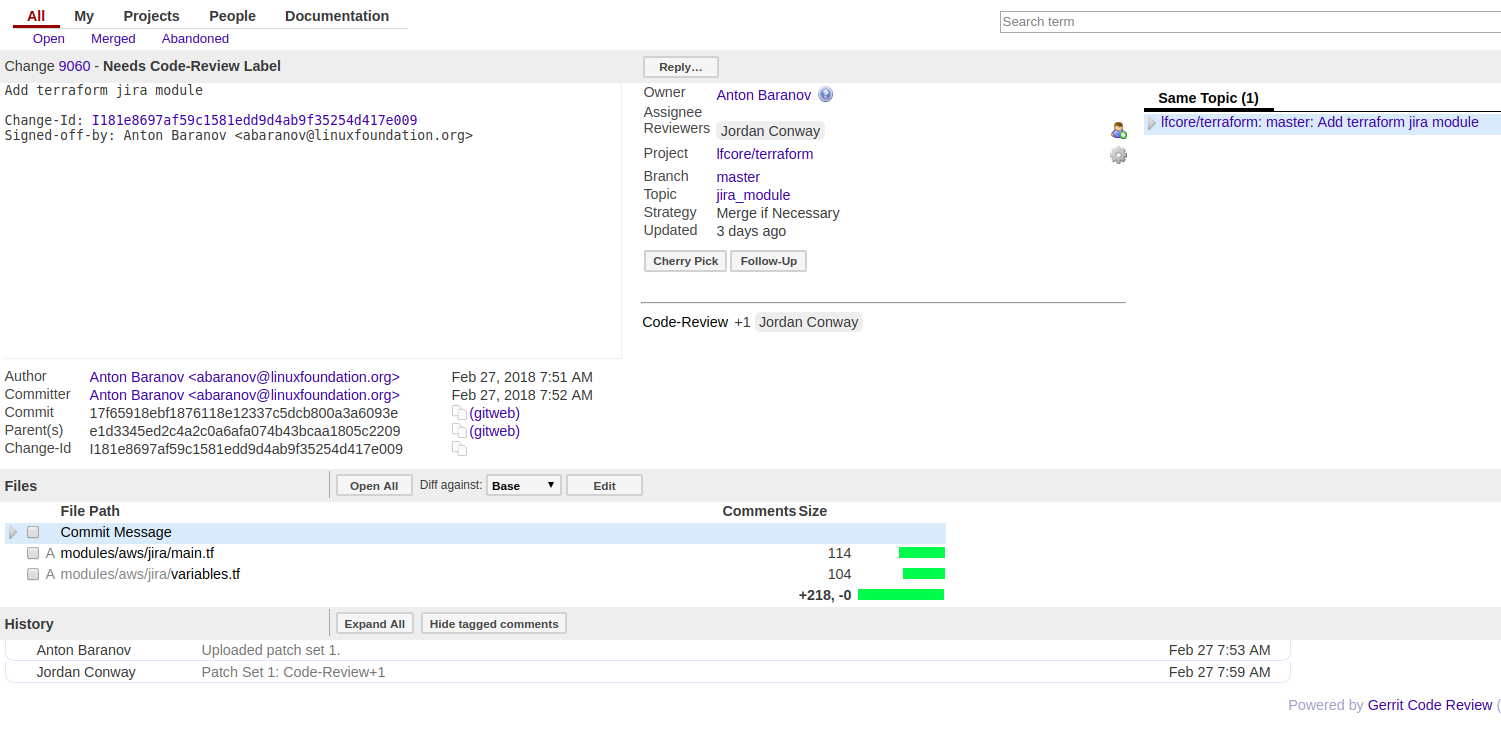Tick the Commit Message reviewed checkbox

click(33, 533)
